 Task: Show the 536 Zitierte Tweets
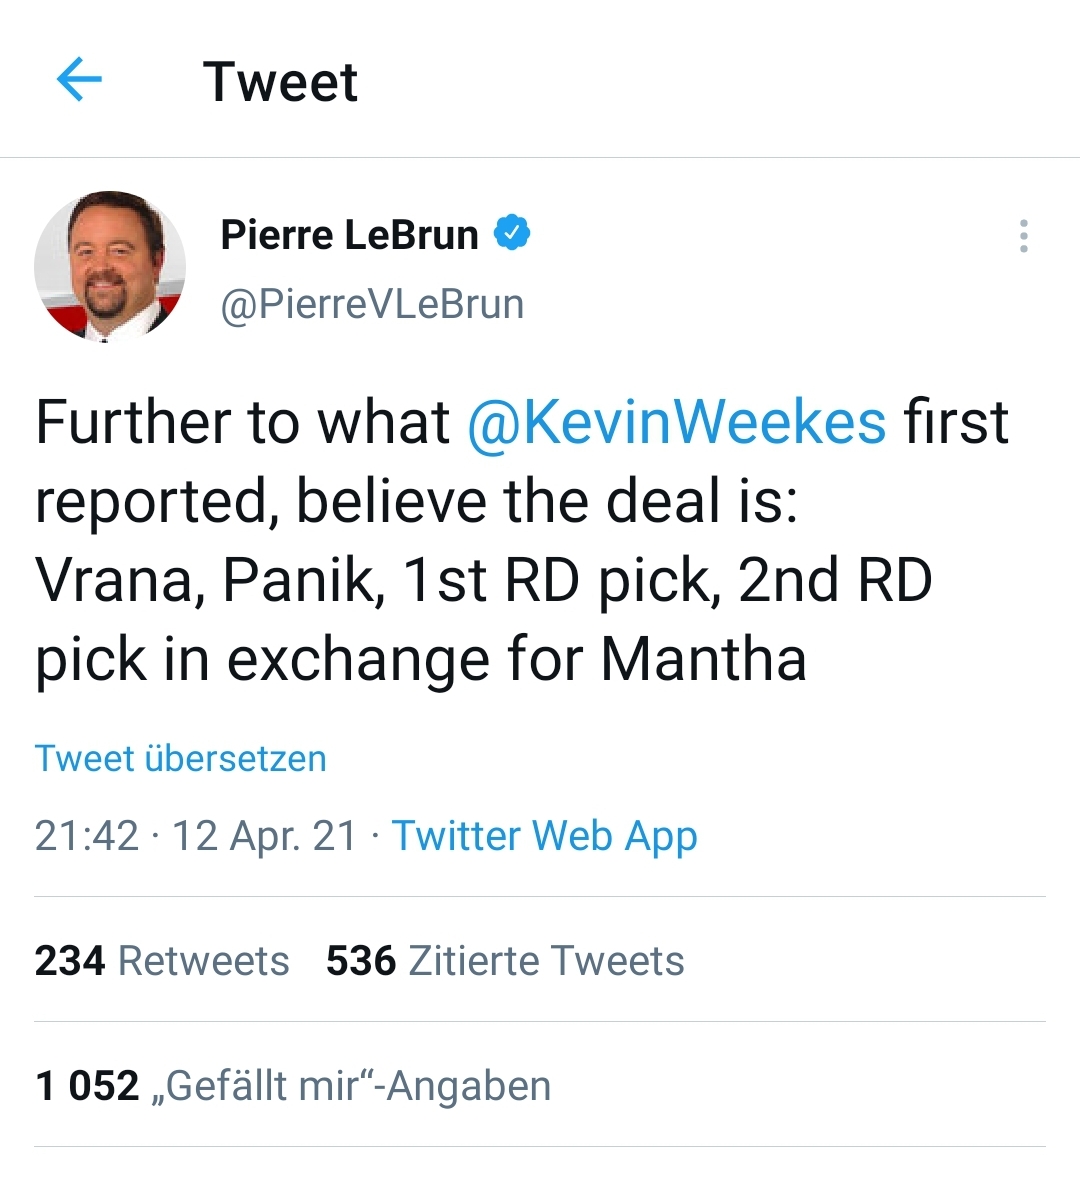point(505,961)
